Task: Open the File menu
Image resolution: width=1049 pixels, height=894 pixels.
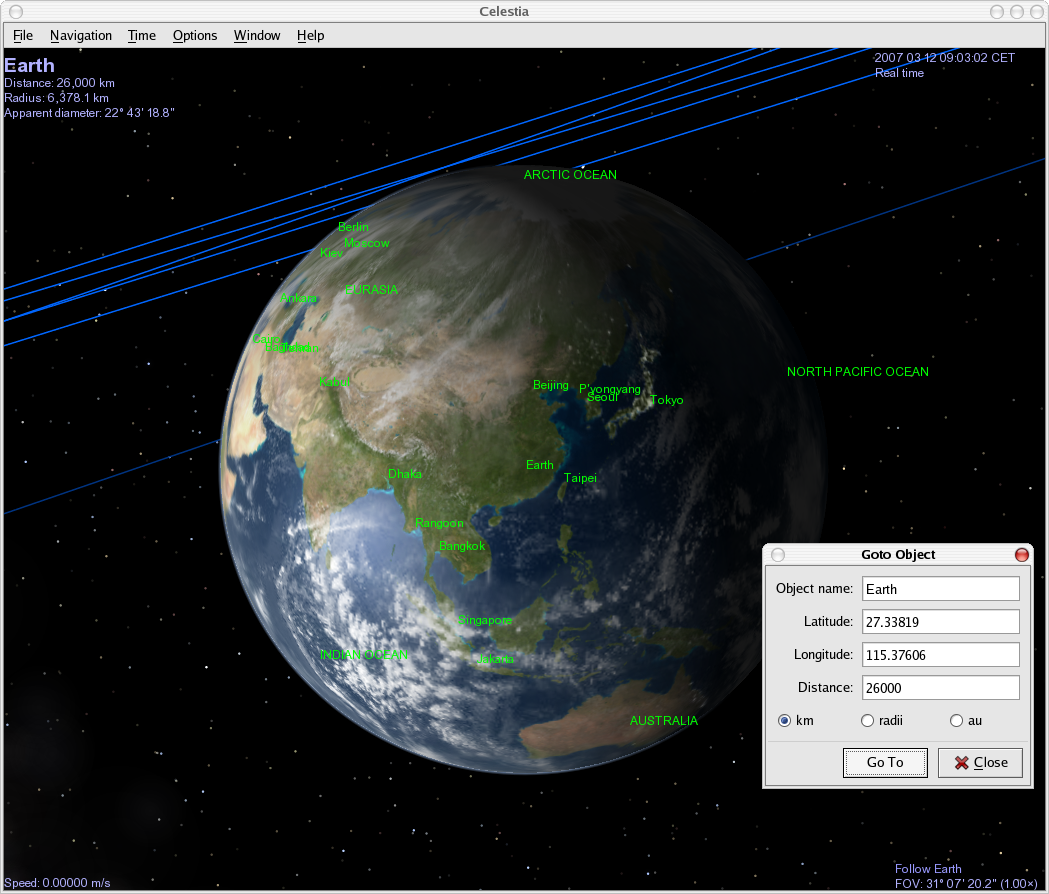Action: (x=23, y=35)
